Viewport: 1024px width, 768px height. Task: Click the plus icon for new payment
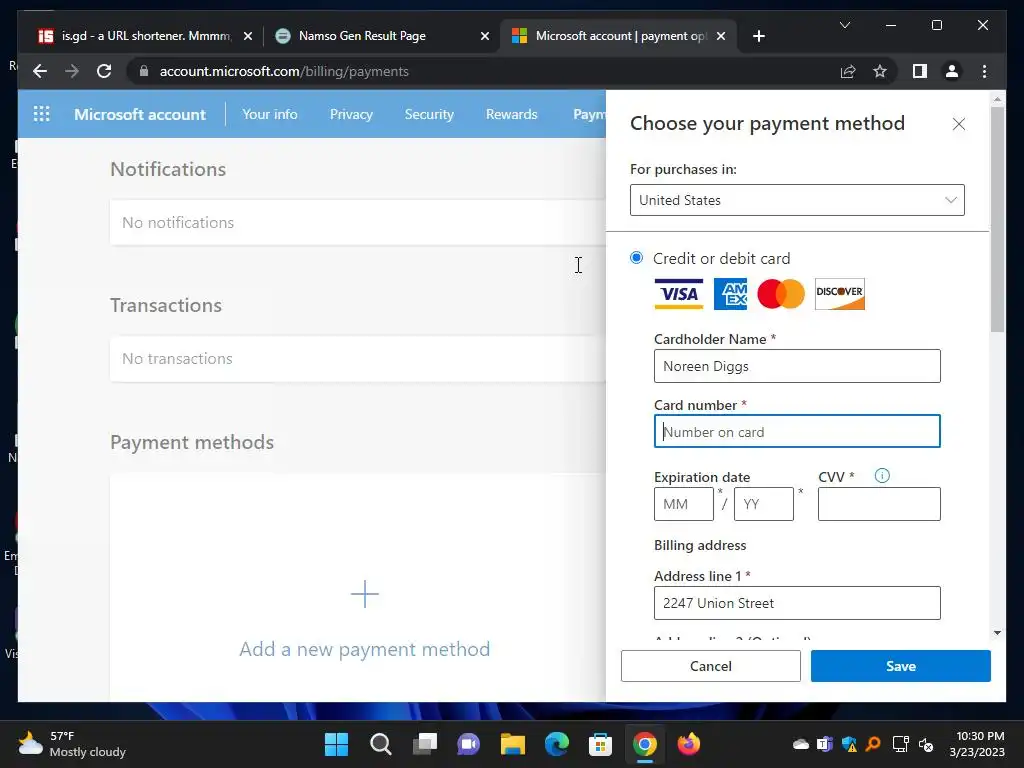click(x=364, y=594)
